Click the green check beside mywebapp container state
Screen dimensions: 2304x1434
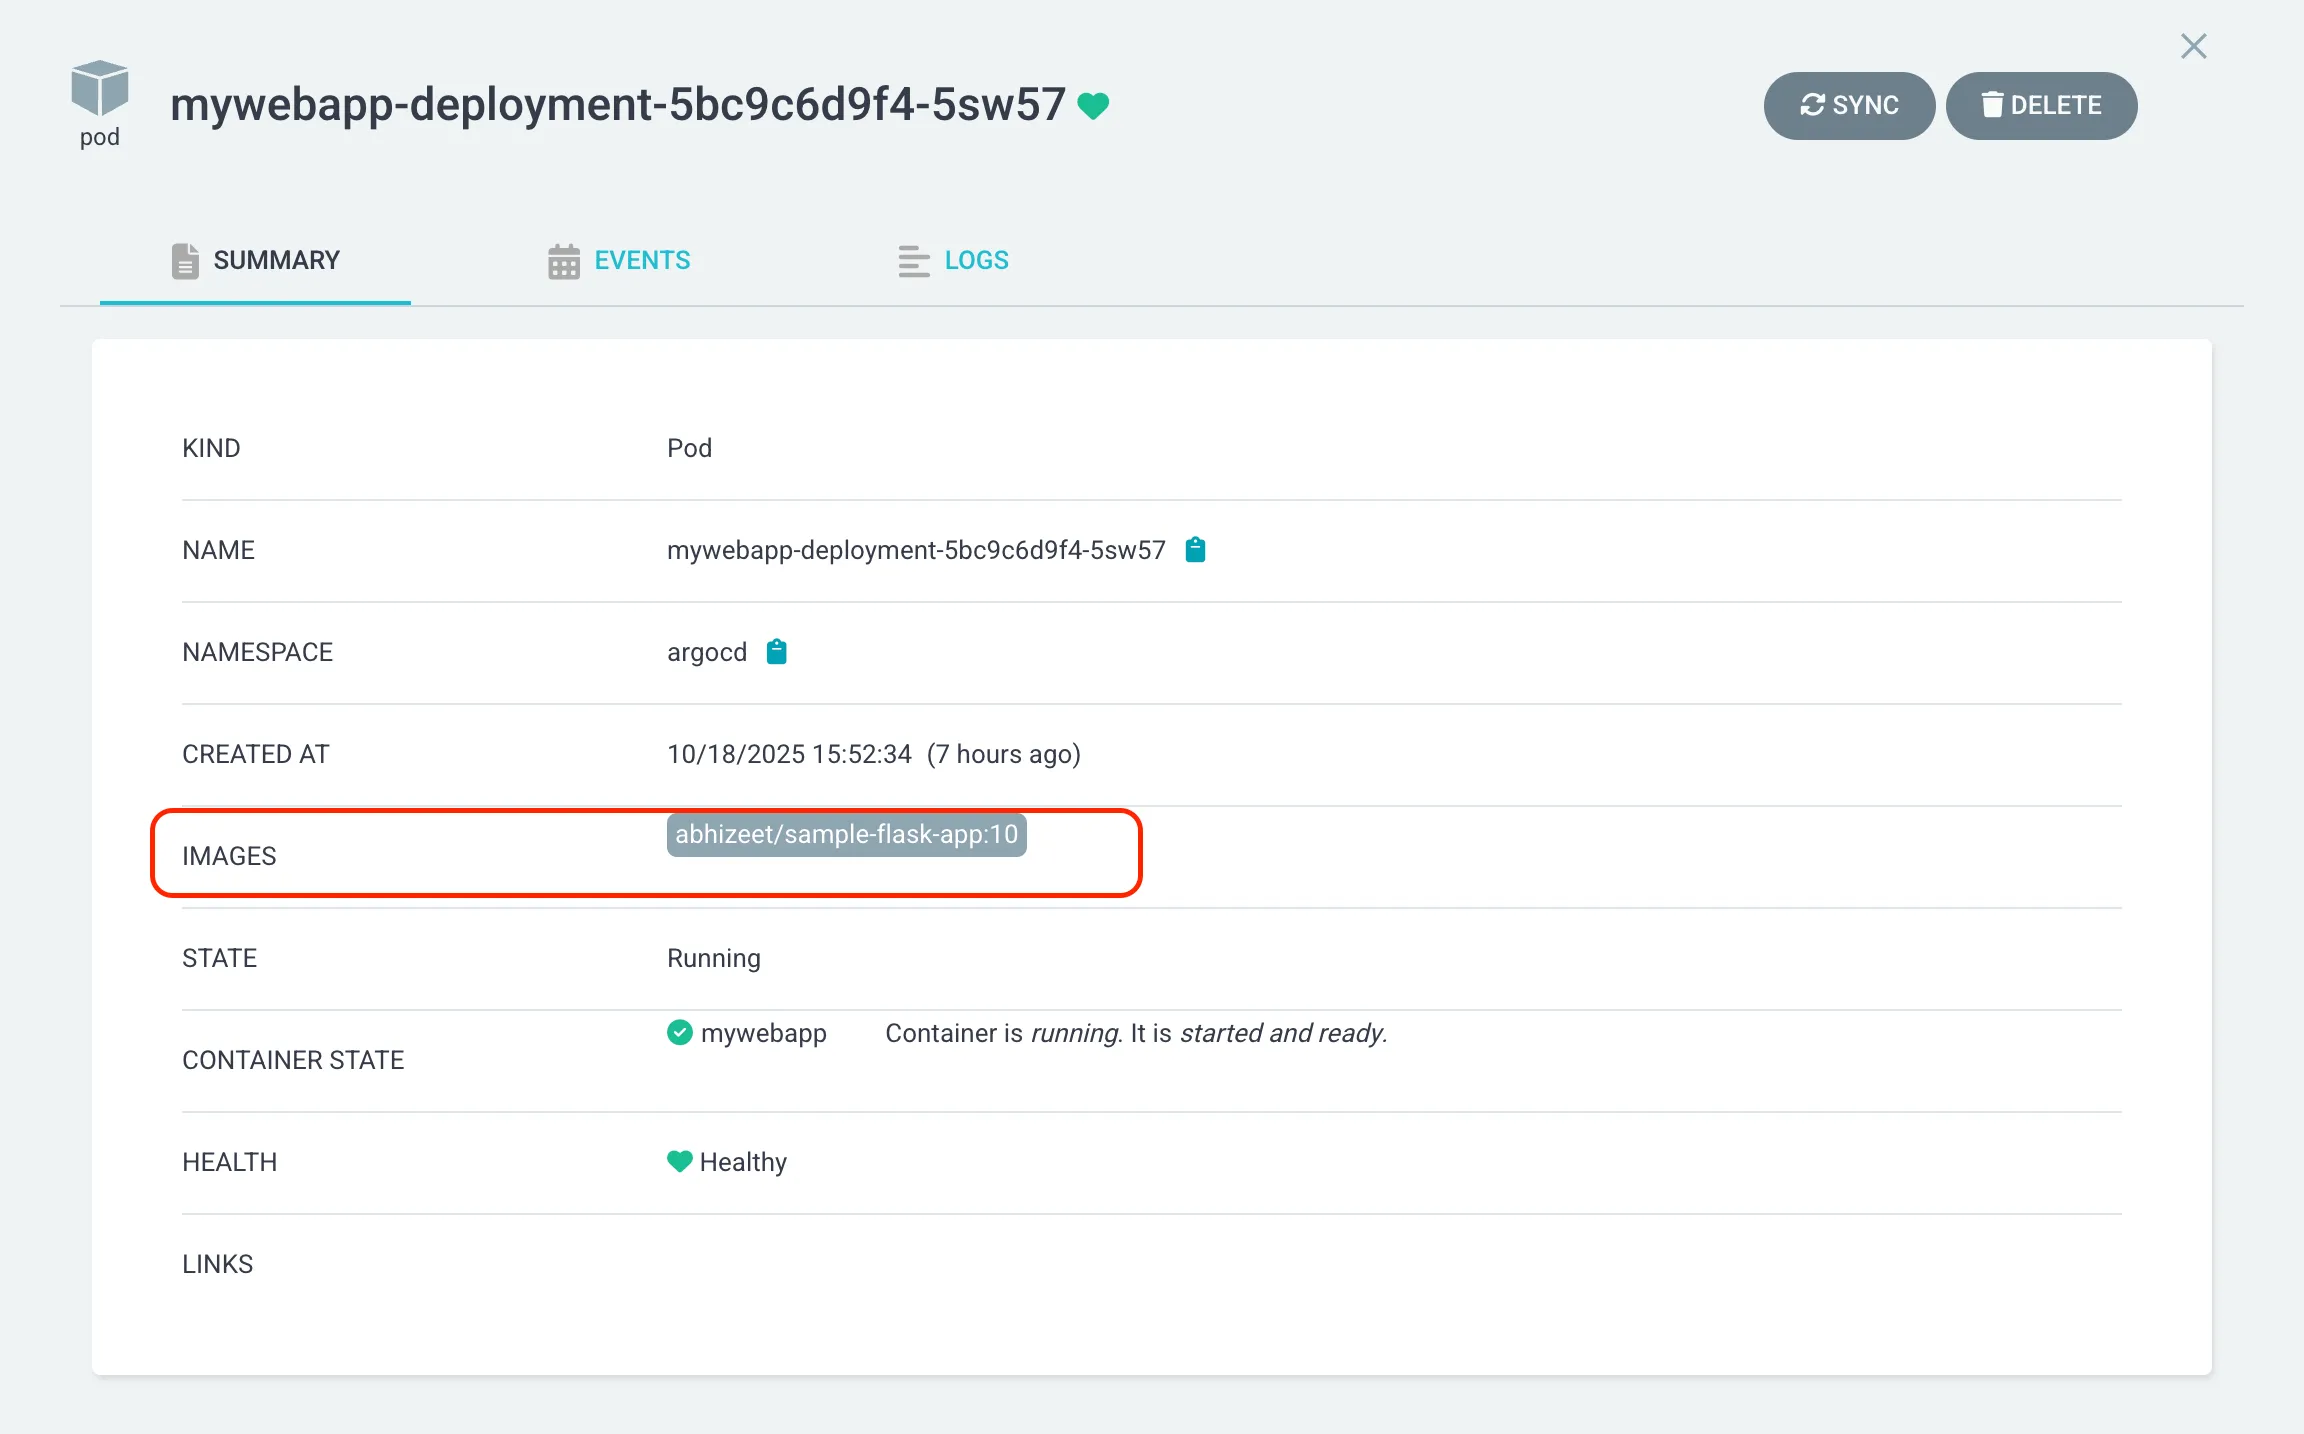click(679, 1033)
